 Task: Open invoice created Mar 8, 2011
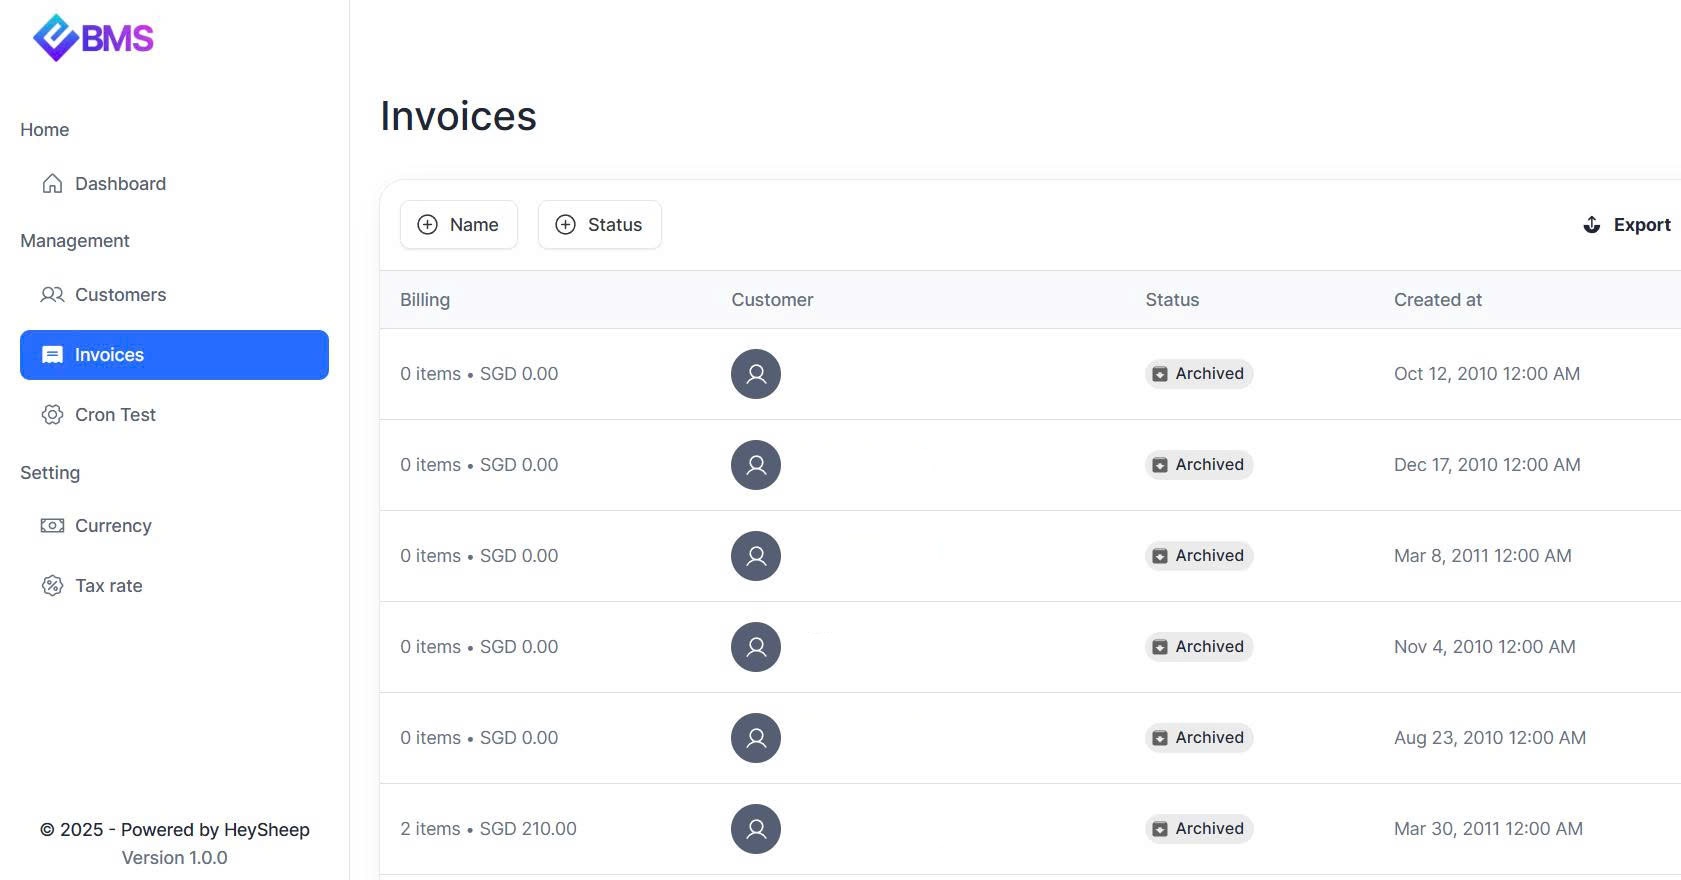(x=1482, y=556)
